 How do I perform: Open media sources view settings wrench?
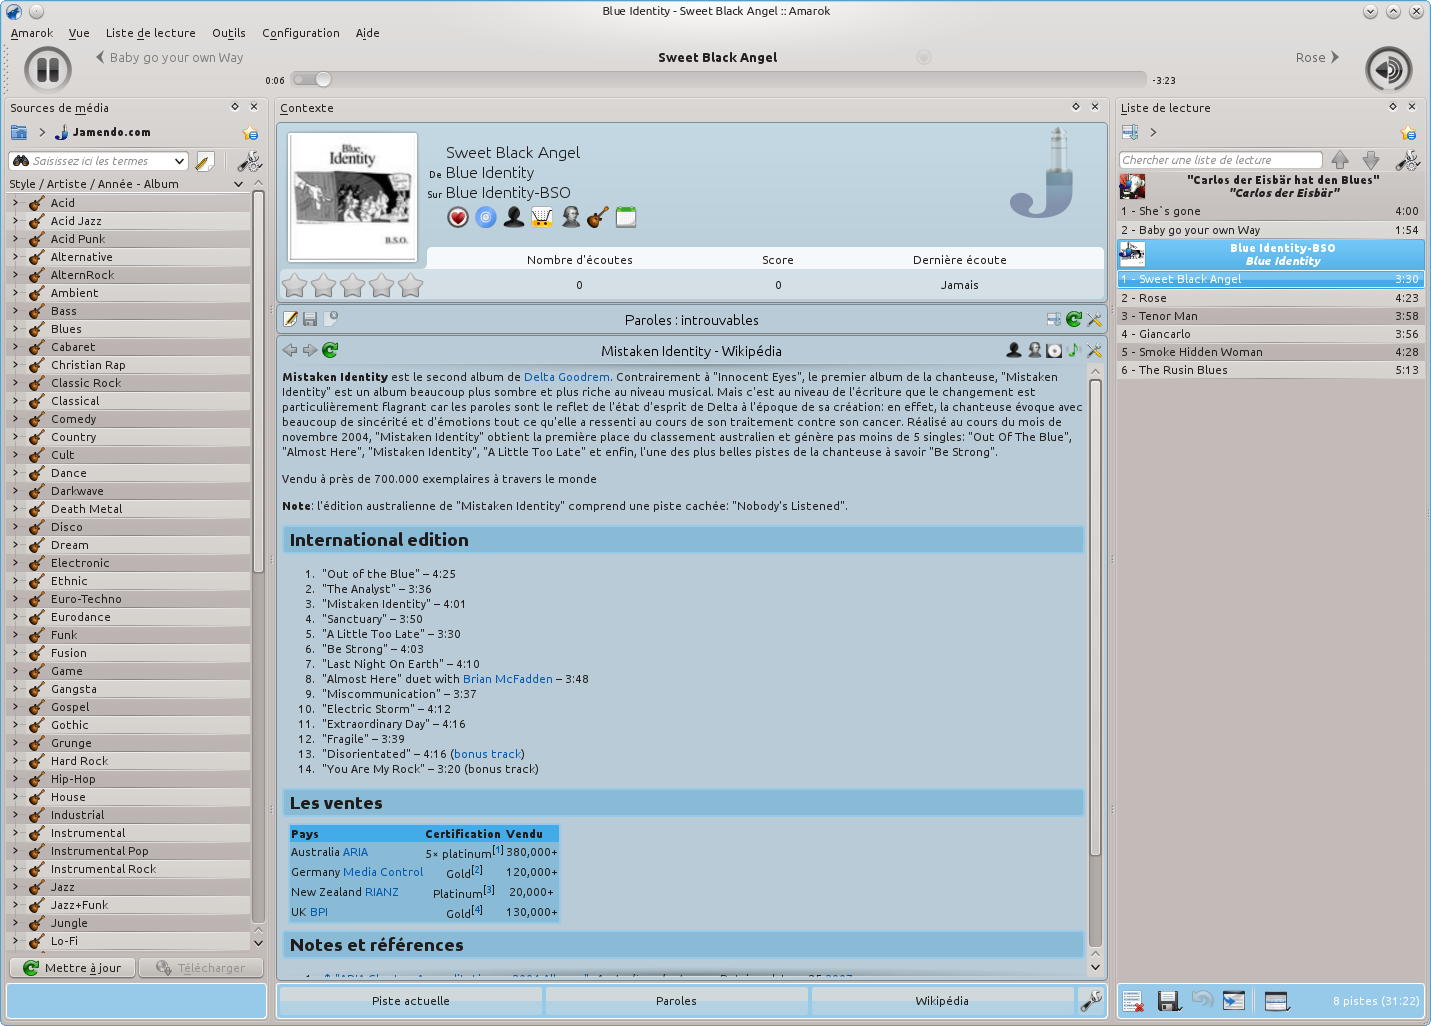tap(249, 161)
